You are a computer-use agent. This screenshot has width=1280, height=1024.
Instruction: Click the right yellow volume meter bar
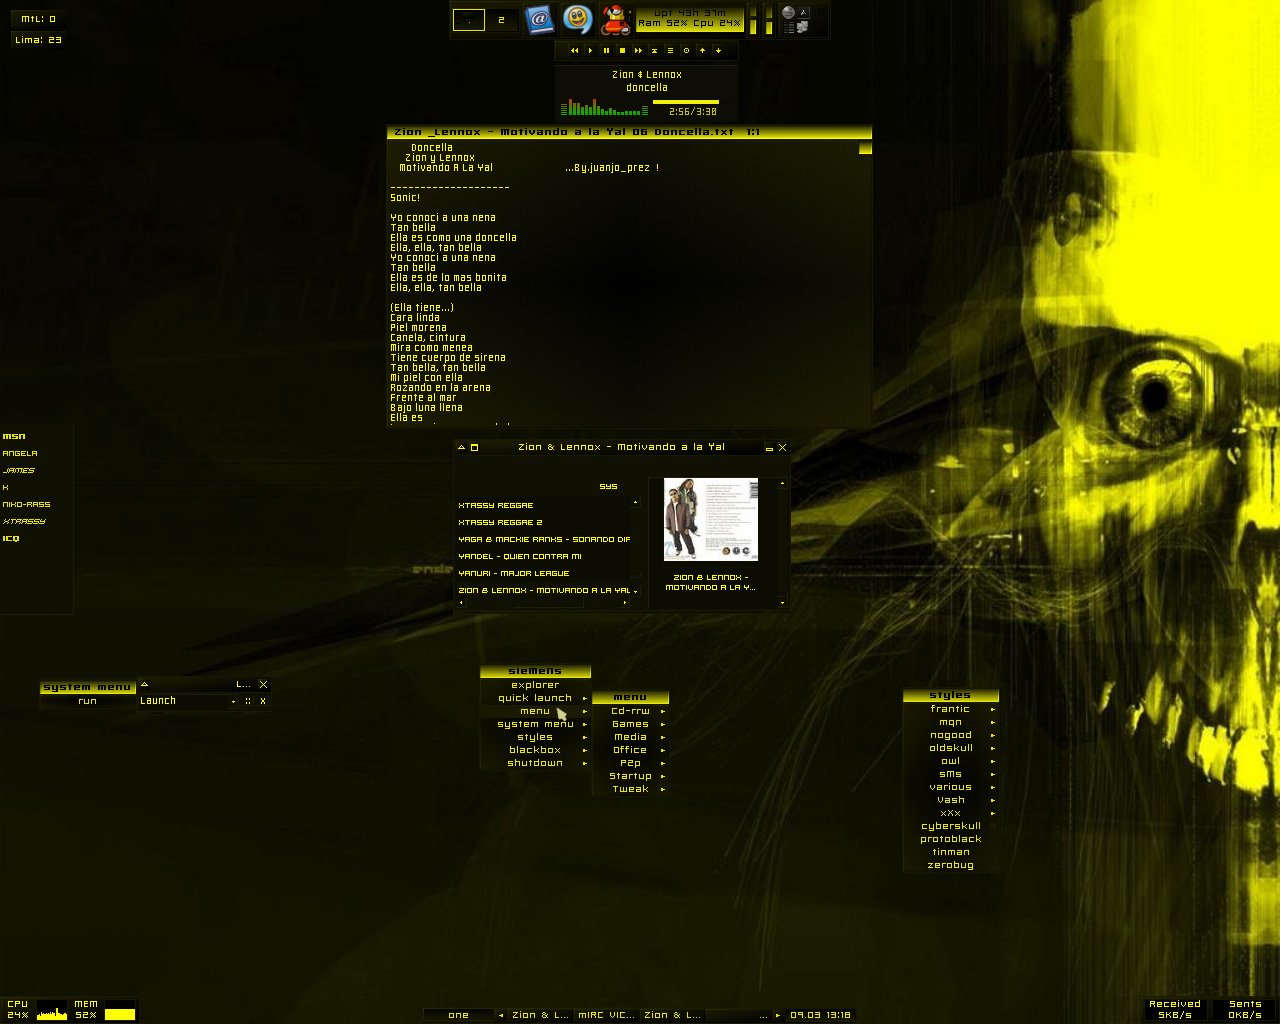coord(768,19)
